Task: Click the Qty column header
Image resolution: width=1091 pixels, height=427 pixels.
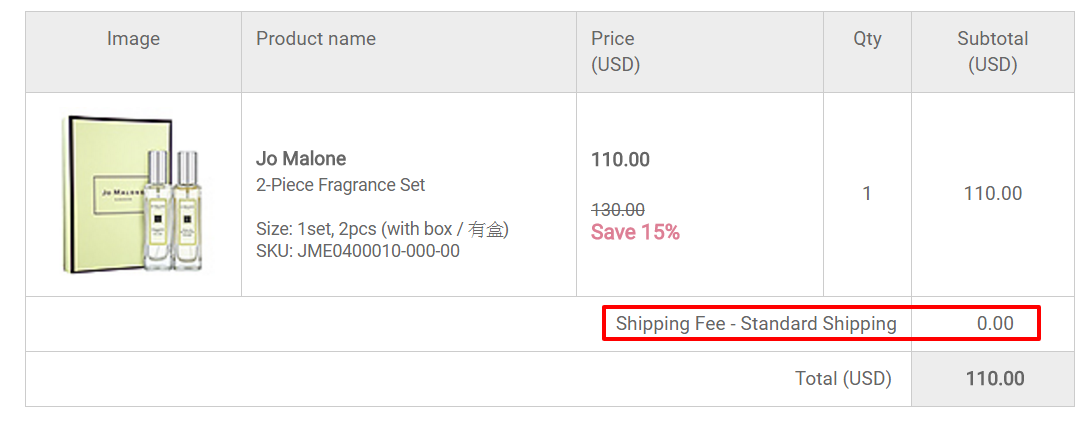Action: coord(867,39)
